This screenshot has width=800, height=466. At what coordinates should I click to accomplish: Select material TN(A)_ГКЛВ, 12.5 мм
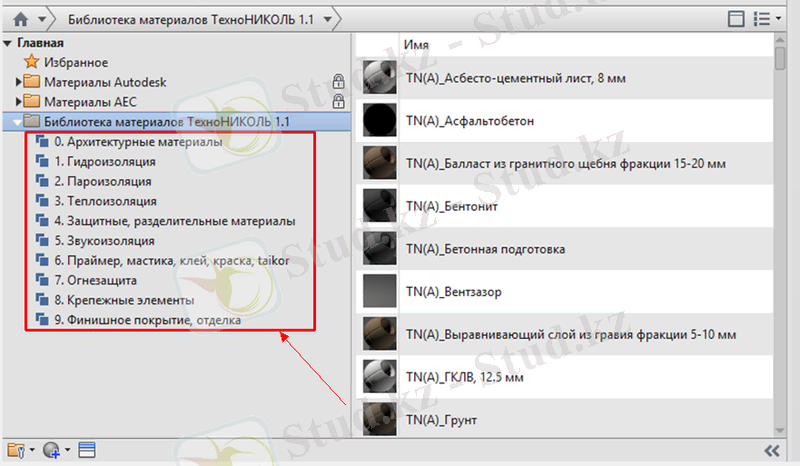(x=465, y=377)
